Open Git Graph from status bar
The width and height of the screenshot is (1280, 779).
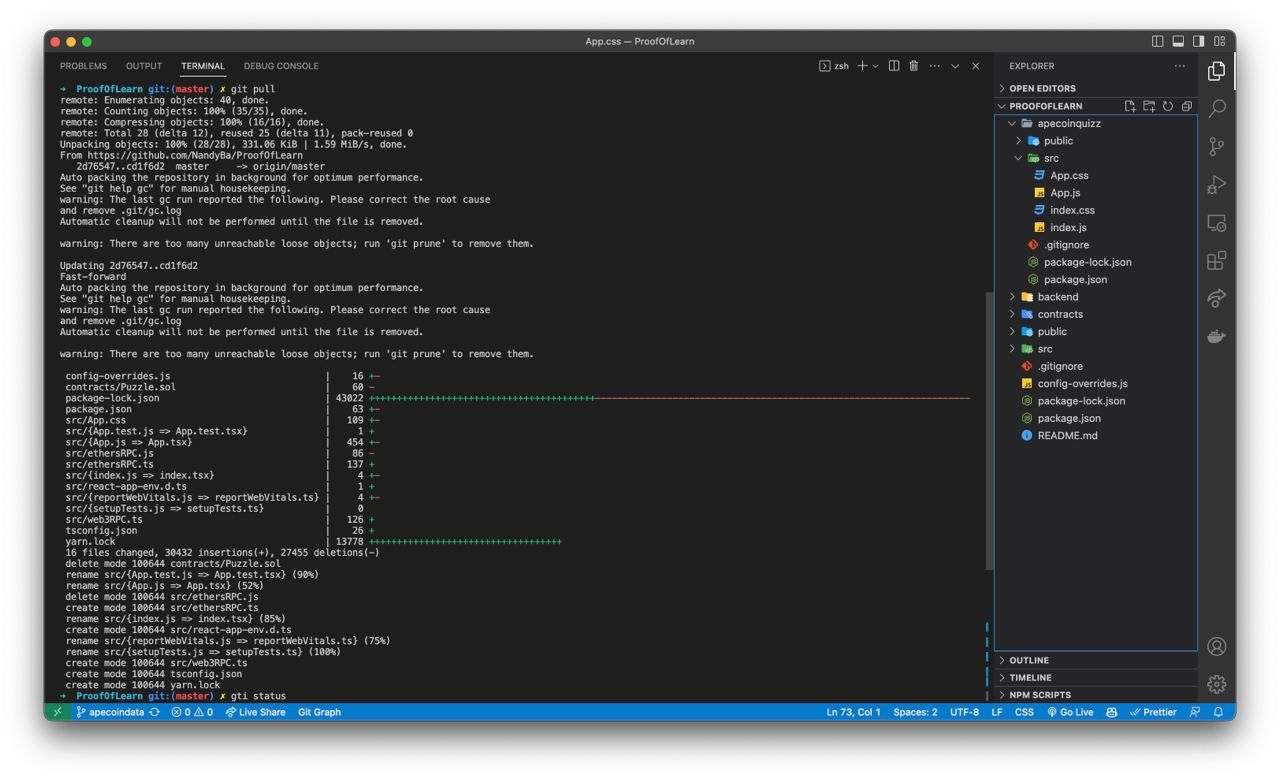tap(319, 712)
